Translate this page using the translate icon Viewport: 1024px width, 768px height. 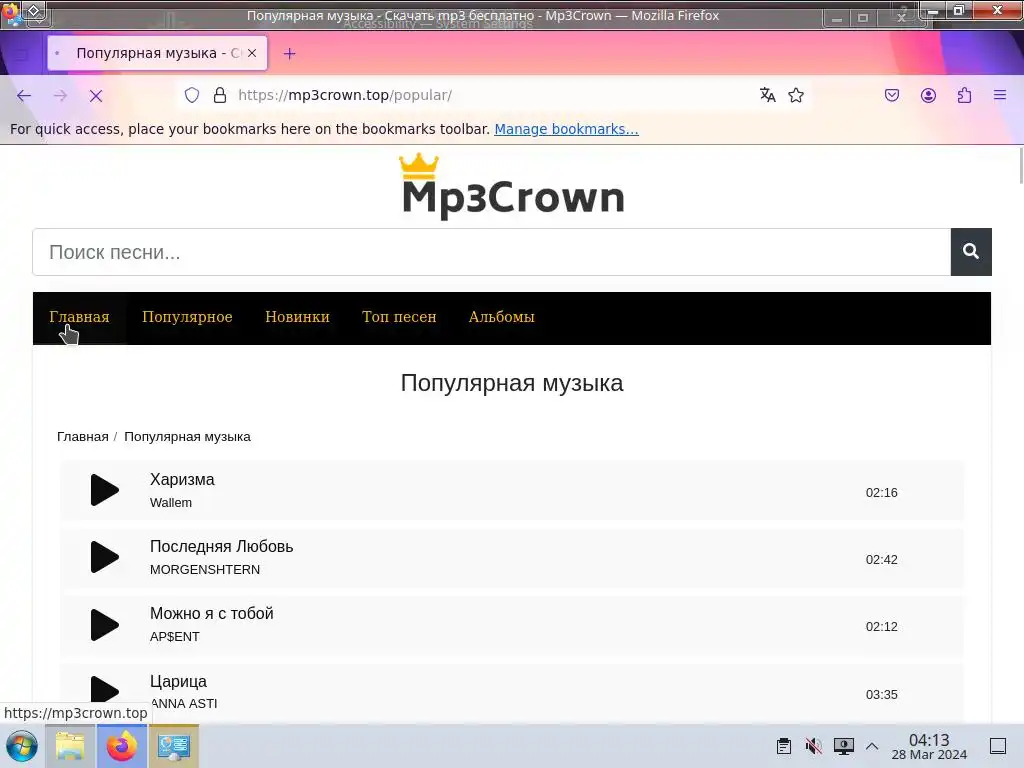pyautogui.click(x=767, y=95)
